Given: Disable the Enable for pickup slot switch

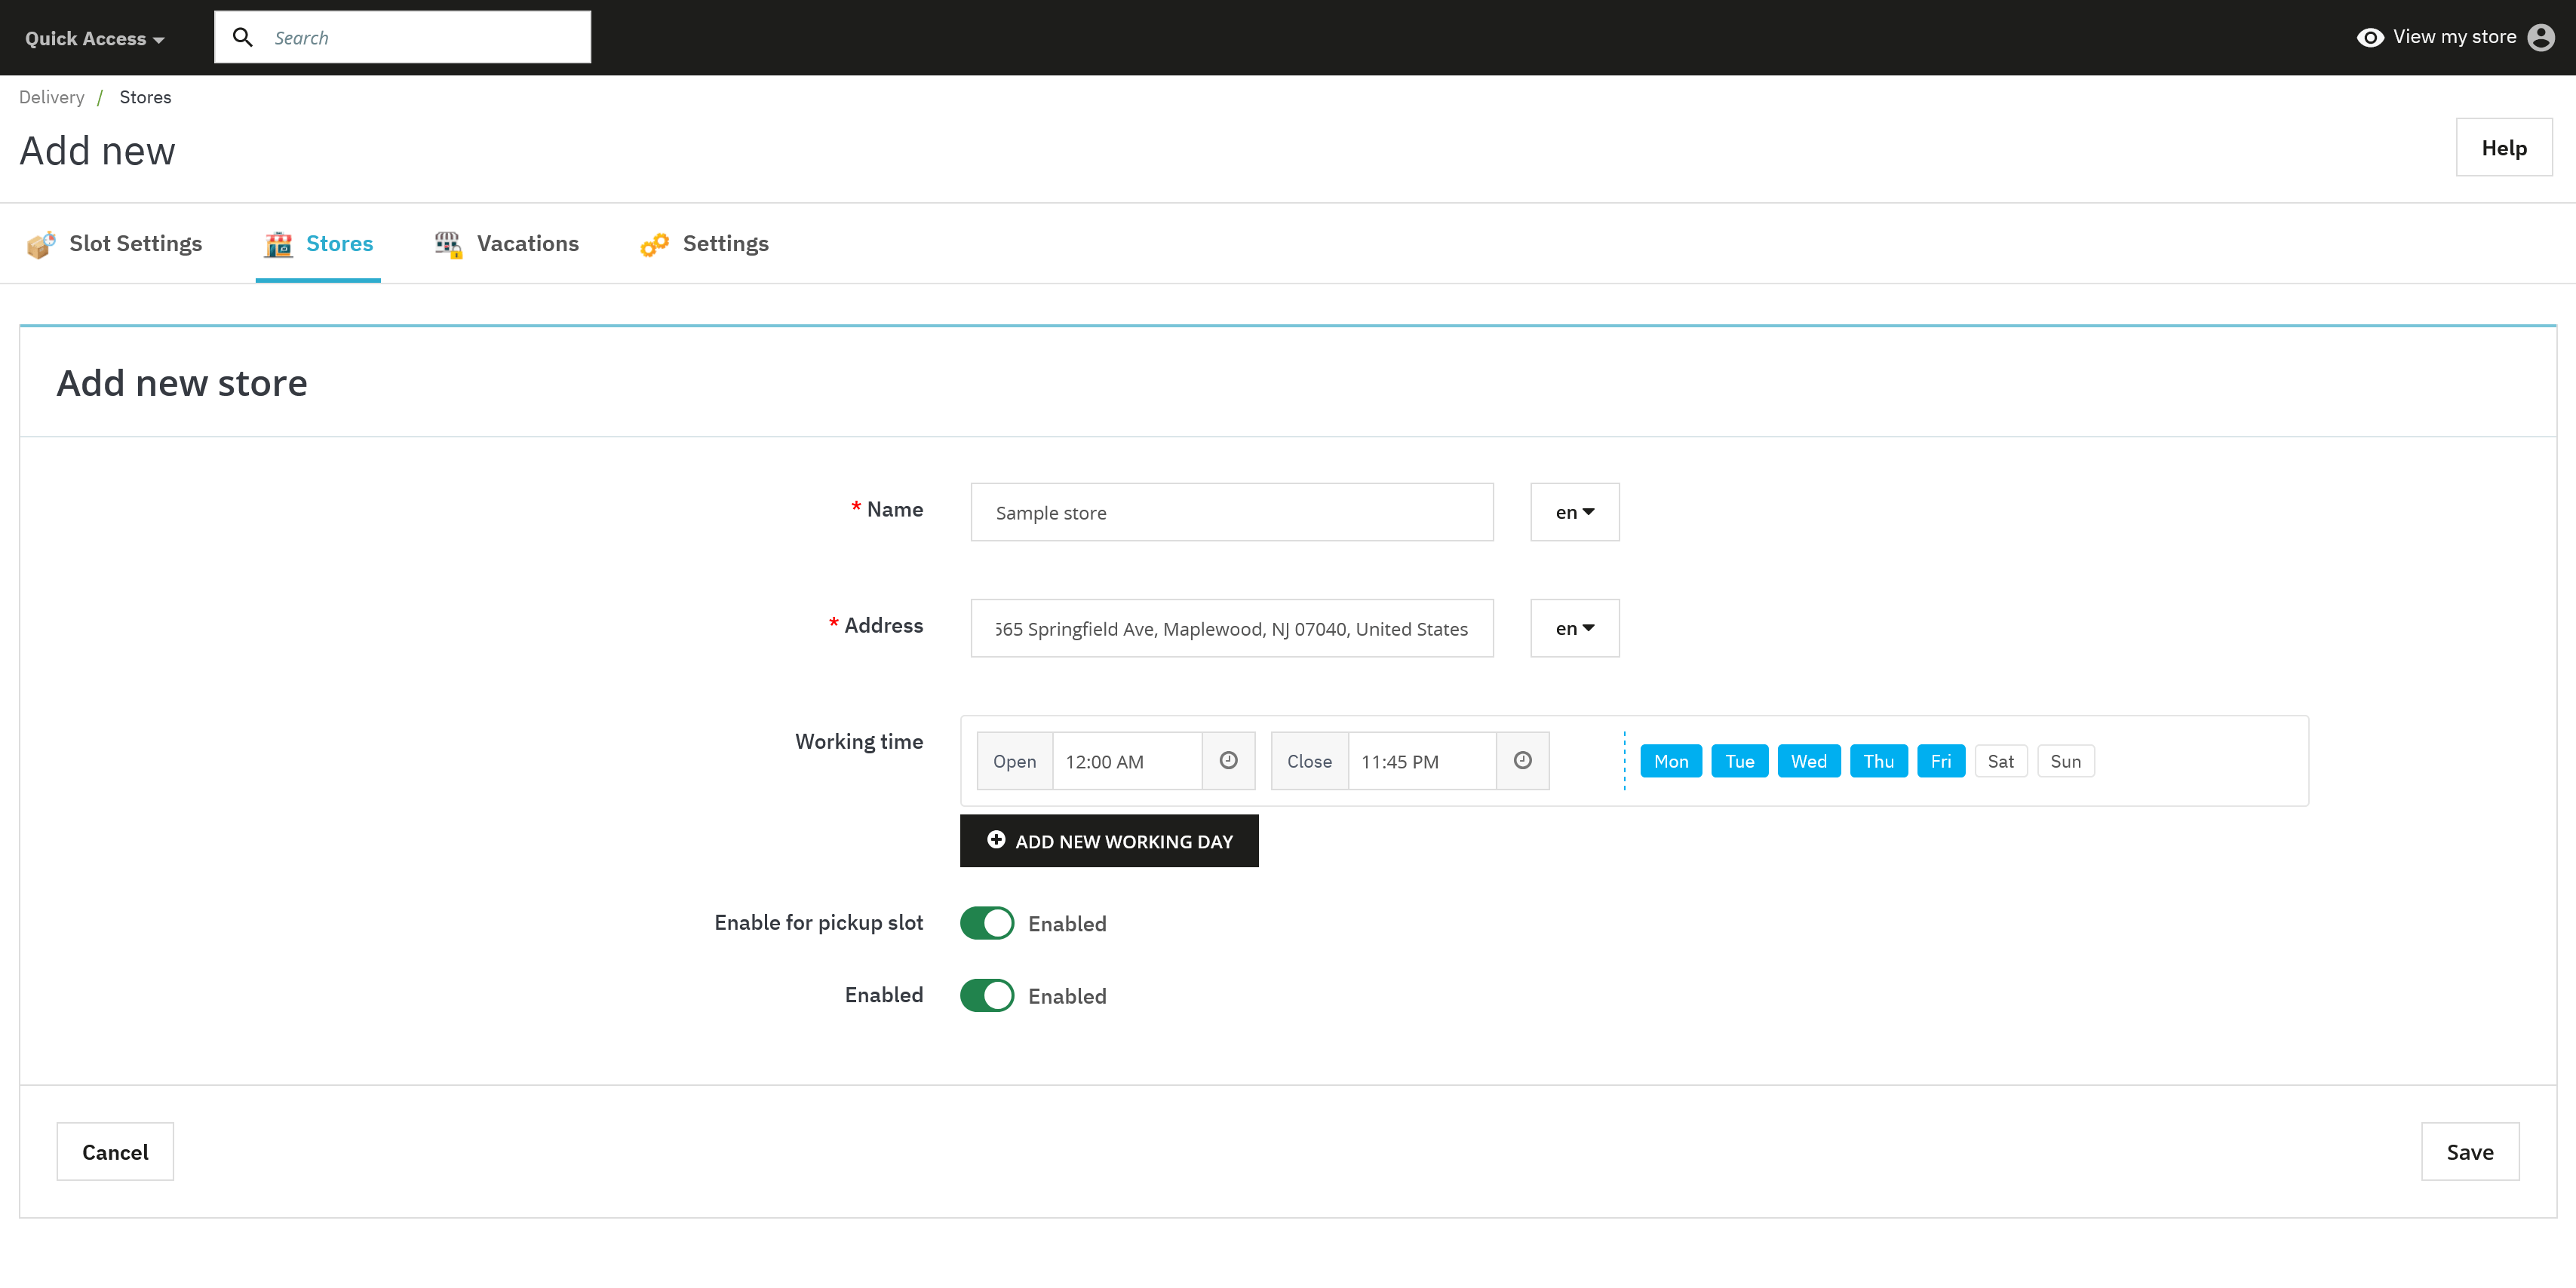Looking at the screenshot, I should pyautogui.click(x=986, y=923).
